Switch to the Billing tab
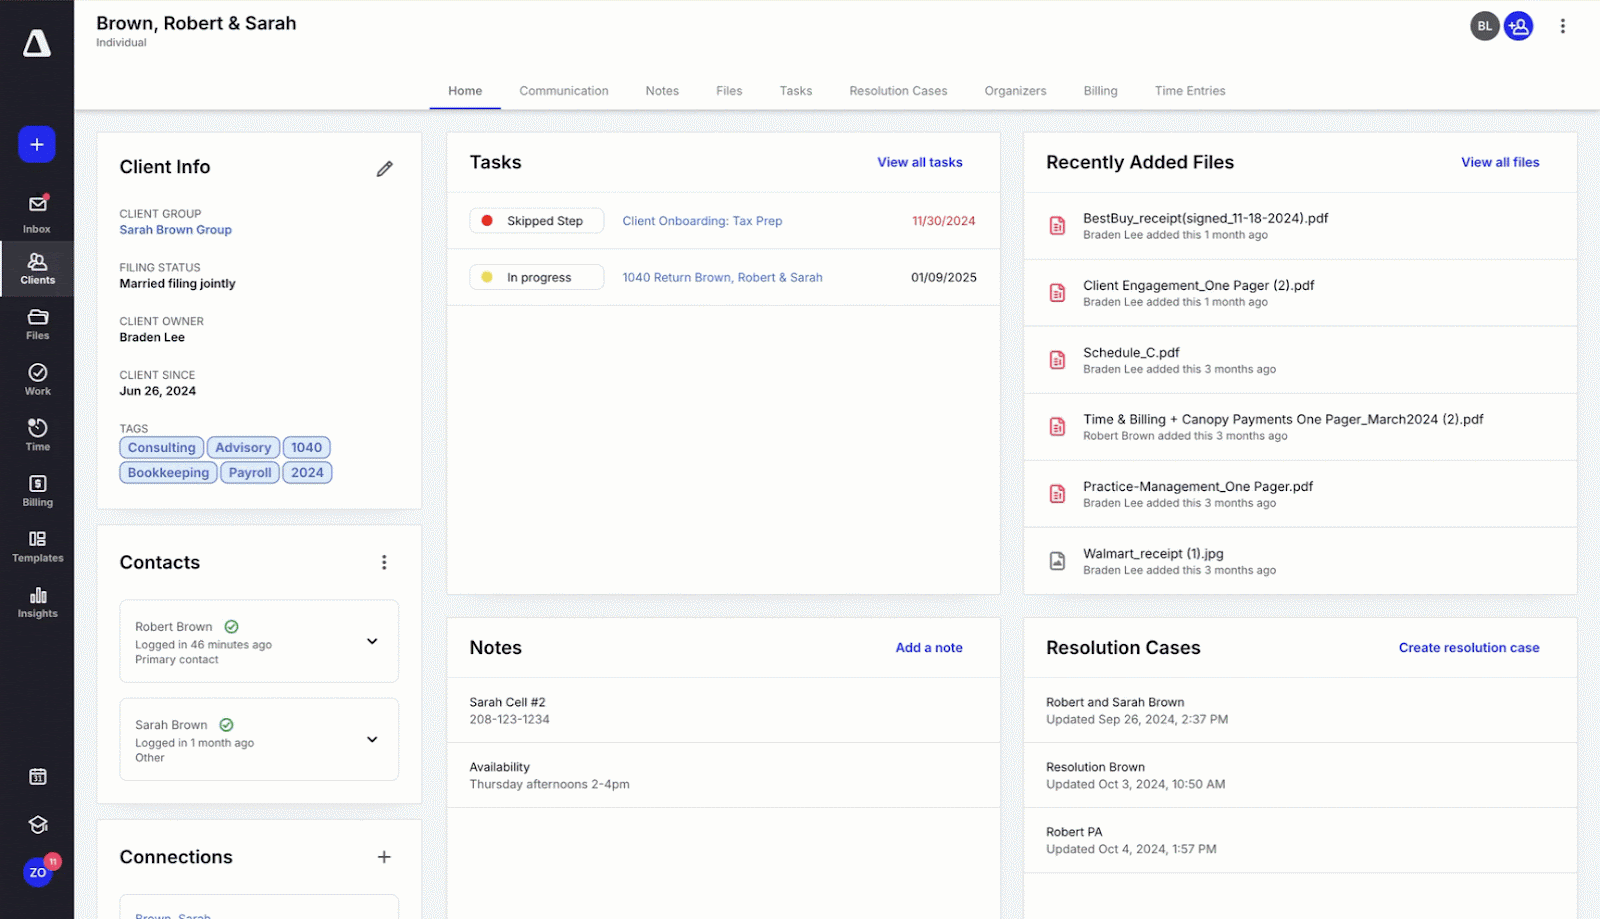 point(1100,91)
